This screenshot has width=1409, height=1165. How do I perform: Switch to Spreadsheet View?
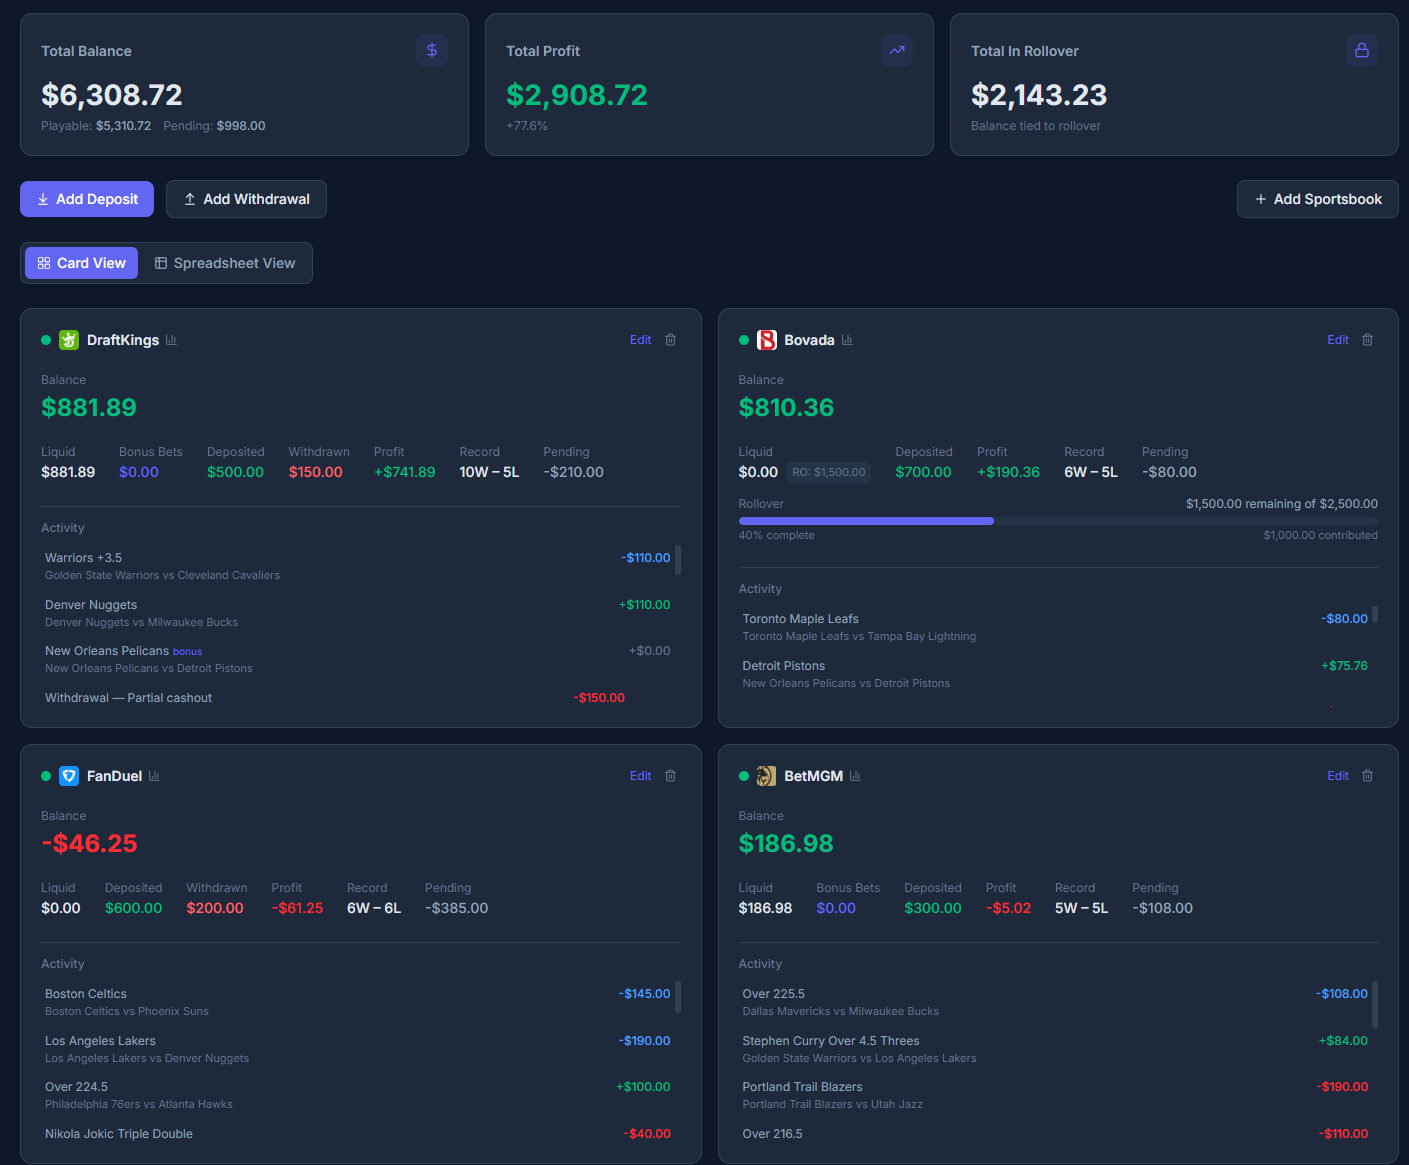coord(225,263)
